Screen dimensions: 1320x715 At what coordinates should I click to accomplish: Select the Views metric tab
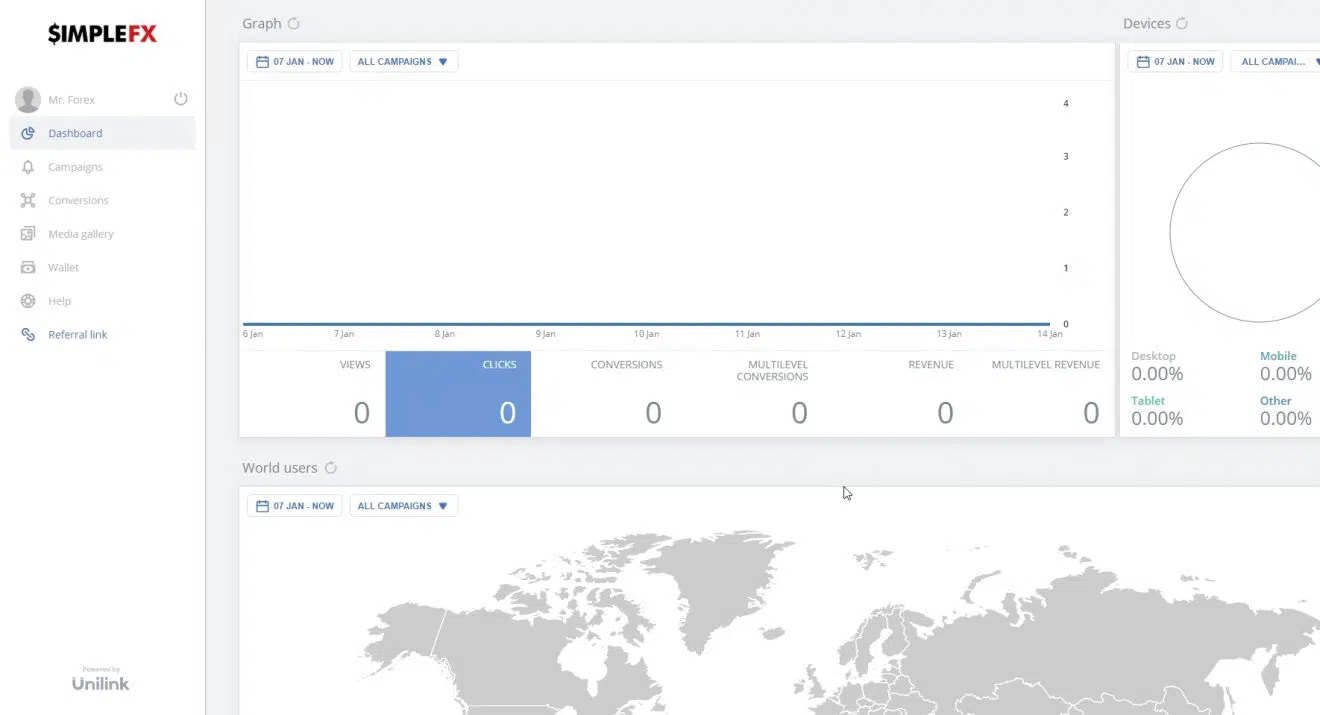[x=312, y=393]
